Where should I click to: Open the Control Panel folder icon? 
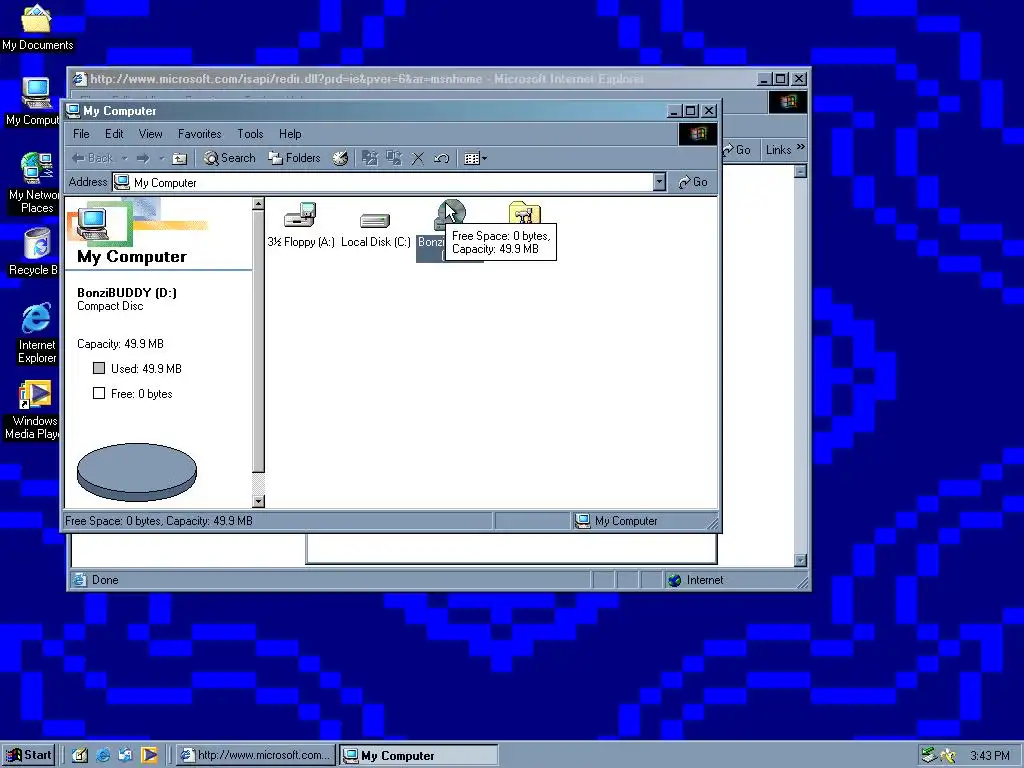[524, 213]
